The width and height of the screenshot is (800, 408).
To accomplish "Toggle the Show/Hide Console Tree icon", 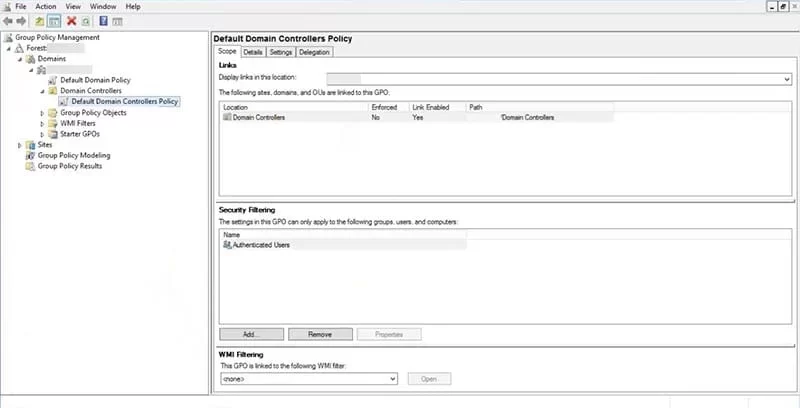I will click(54, 21).
